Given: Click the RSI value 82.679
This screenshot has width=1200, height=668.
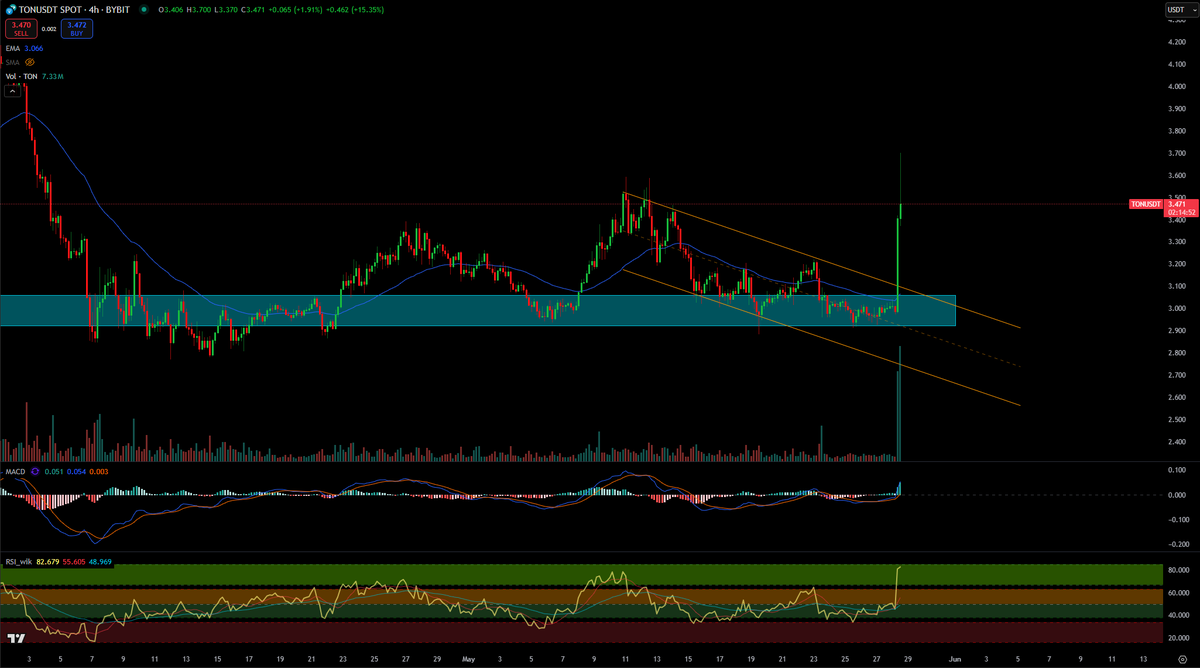Looking at the screenshot, I should click(48, 562).
